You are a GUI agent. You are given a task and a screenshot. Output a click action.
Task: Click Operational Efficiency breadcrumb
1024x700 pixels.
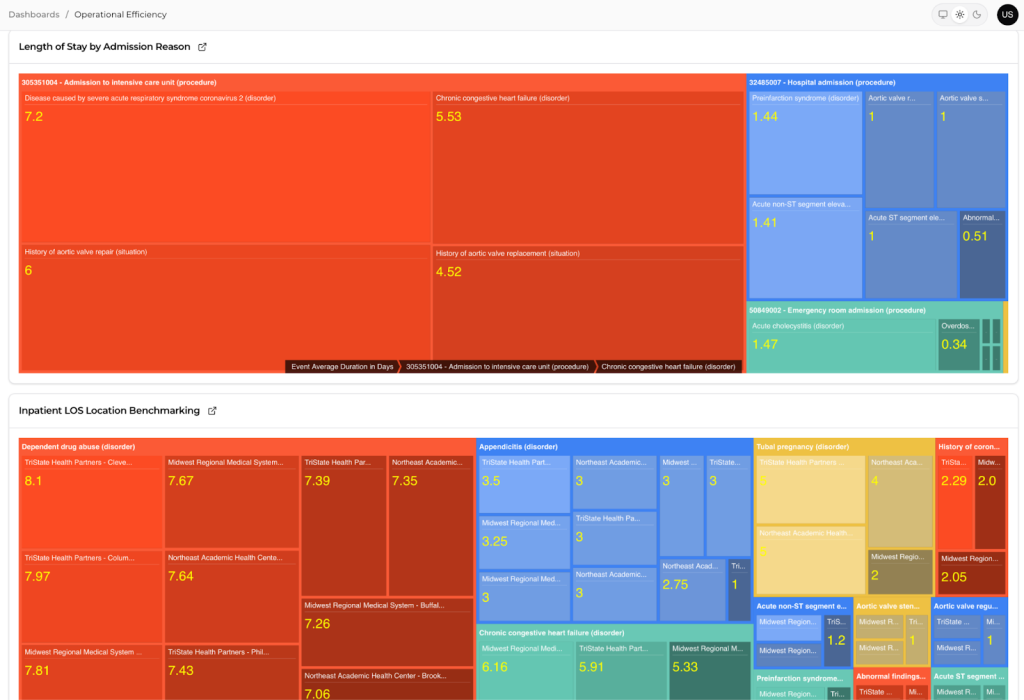(x=120, y=15)
